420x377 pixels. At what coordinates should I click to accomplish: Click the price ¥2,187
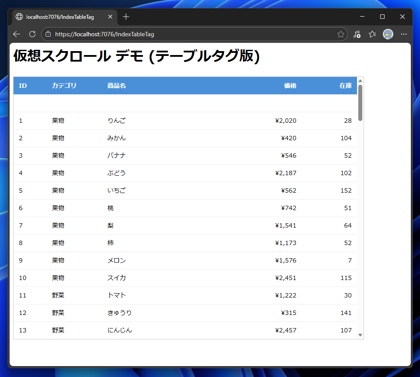pos(286,173)
